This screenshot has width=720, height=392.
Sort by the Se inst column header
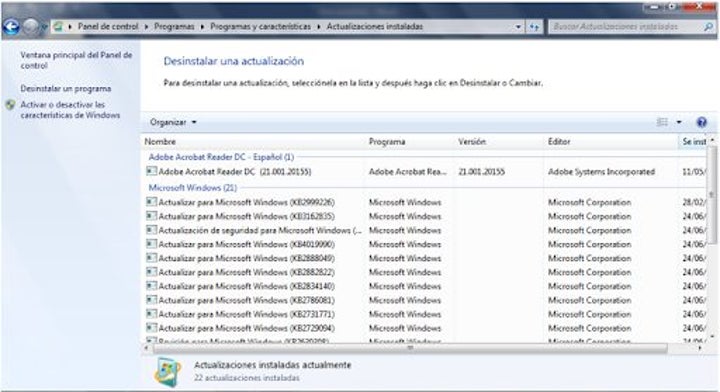pyautogui.click(x=693, y=141)
